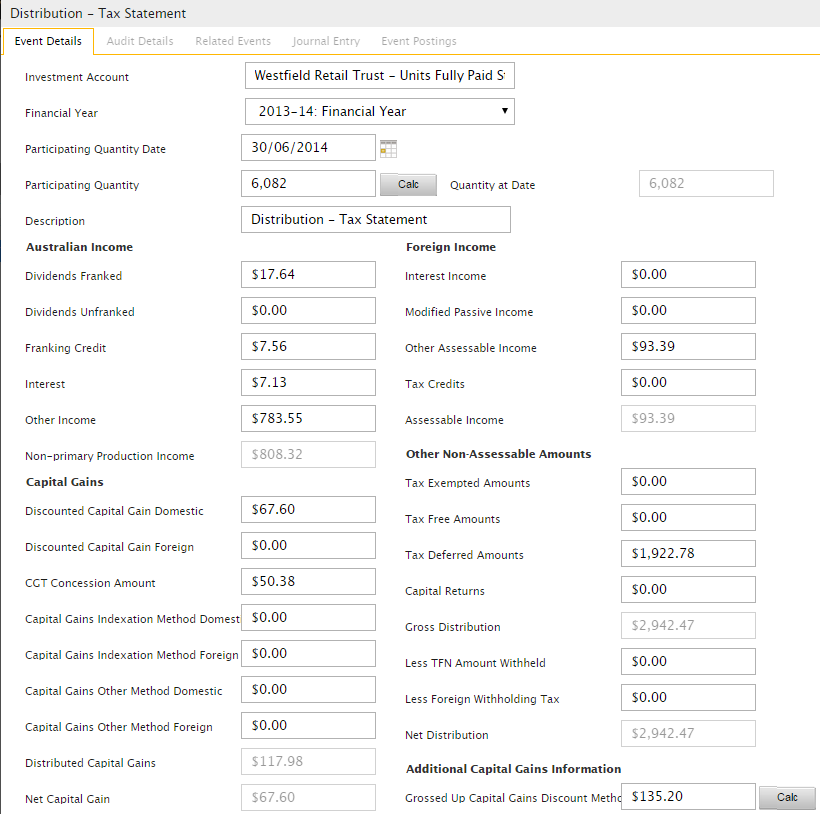Click the Other Assessable Income field

point(688,346)
